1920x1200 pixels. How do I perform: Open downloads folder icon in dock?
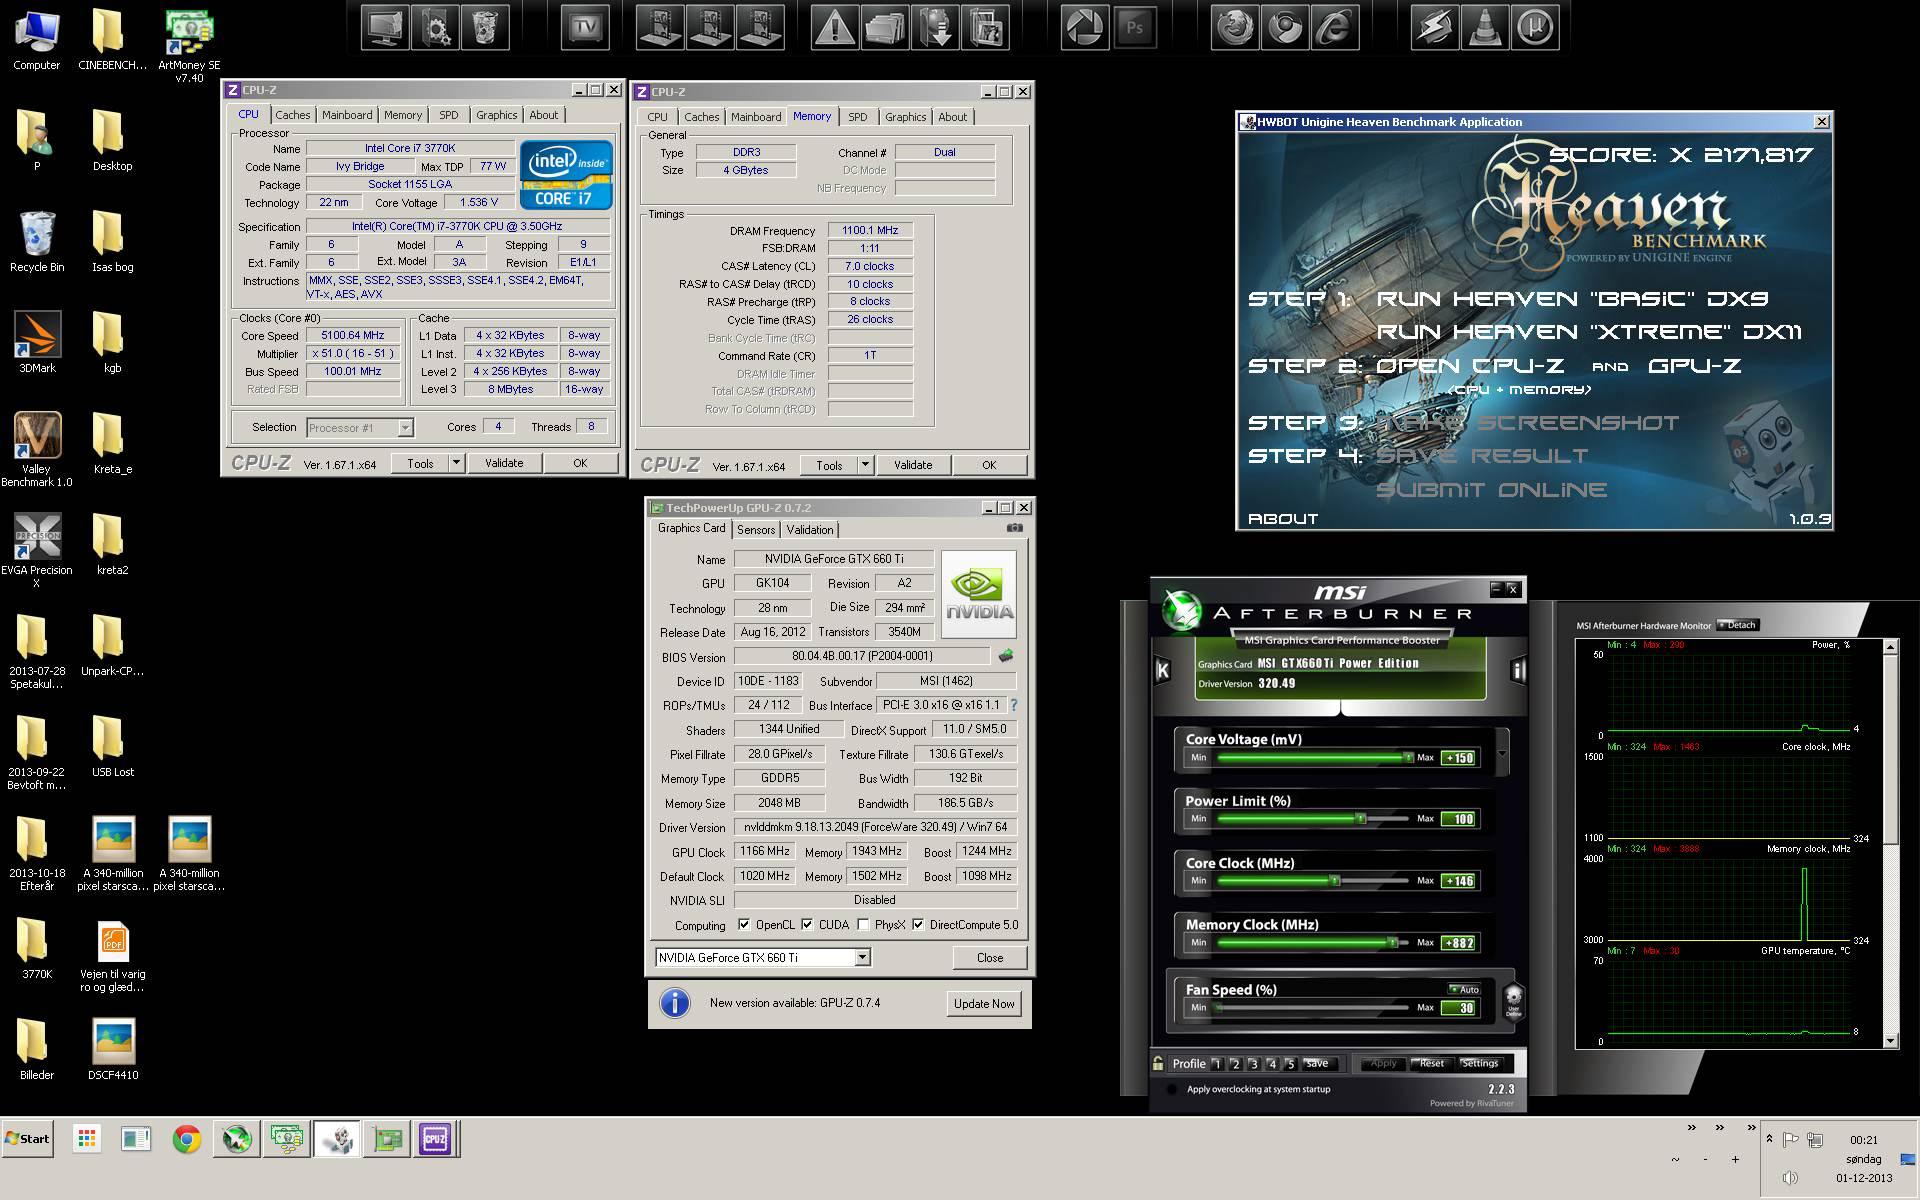[x=935, y=27]
